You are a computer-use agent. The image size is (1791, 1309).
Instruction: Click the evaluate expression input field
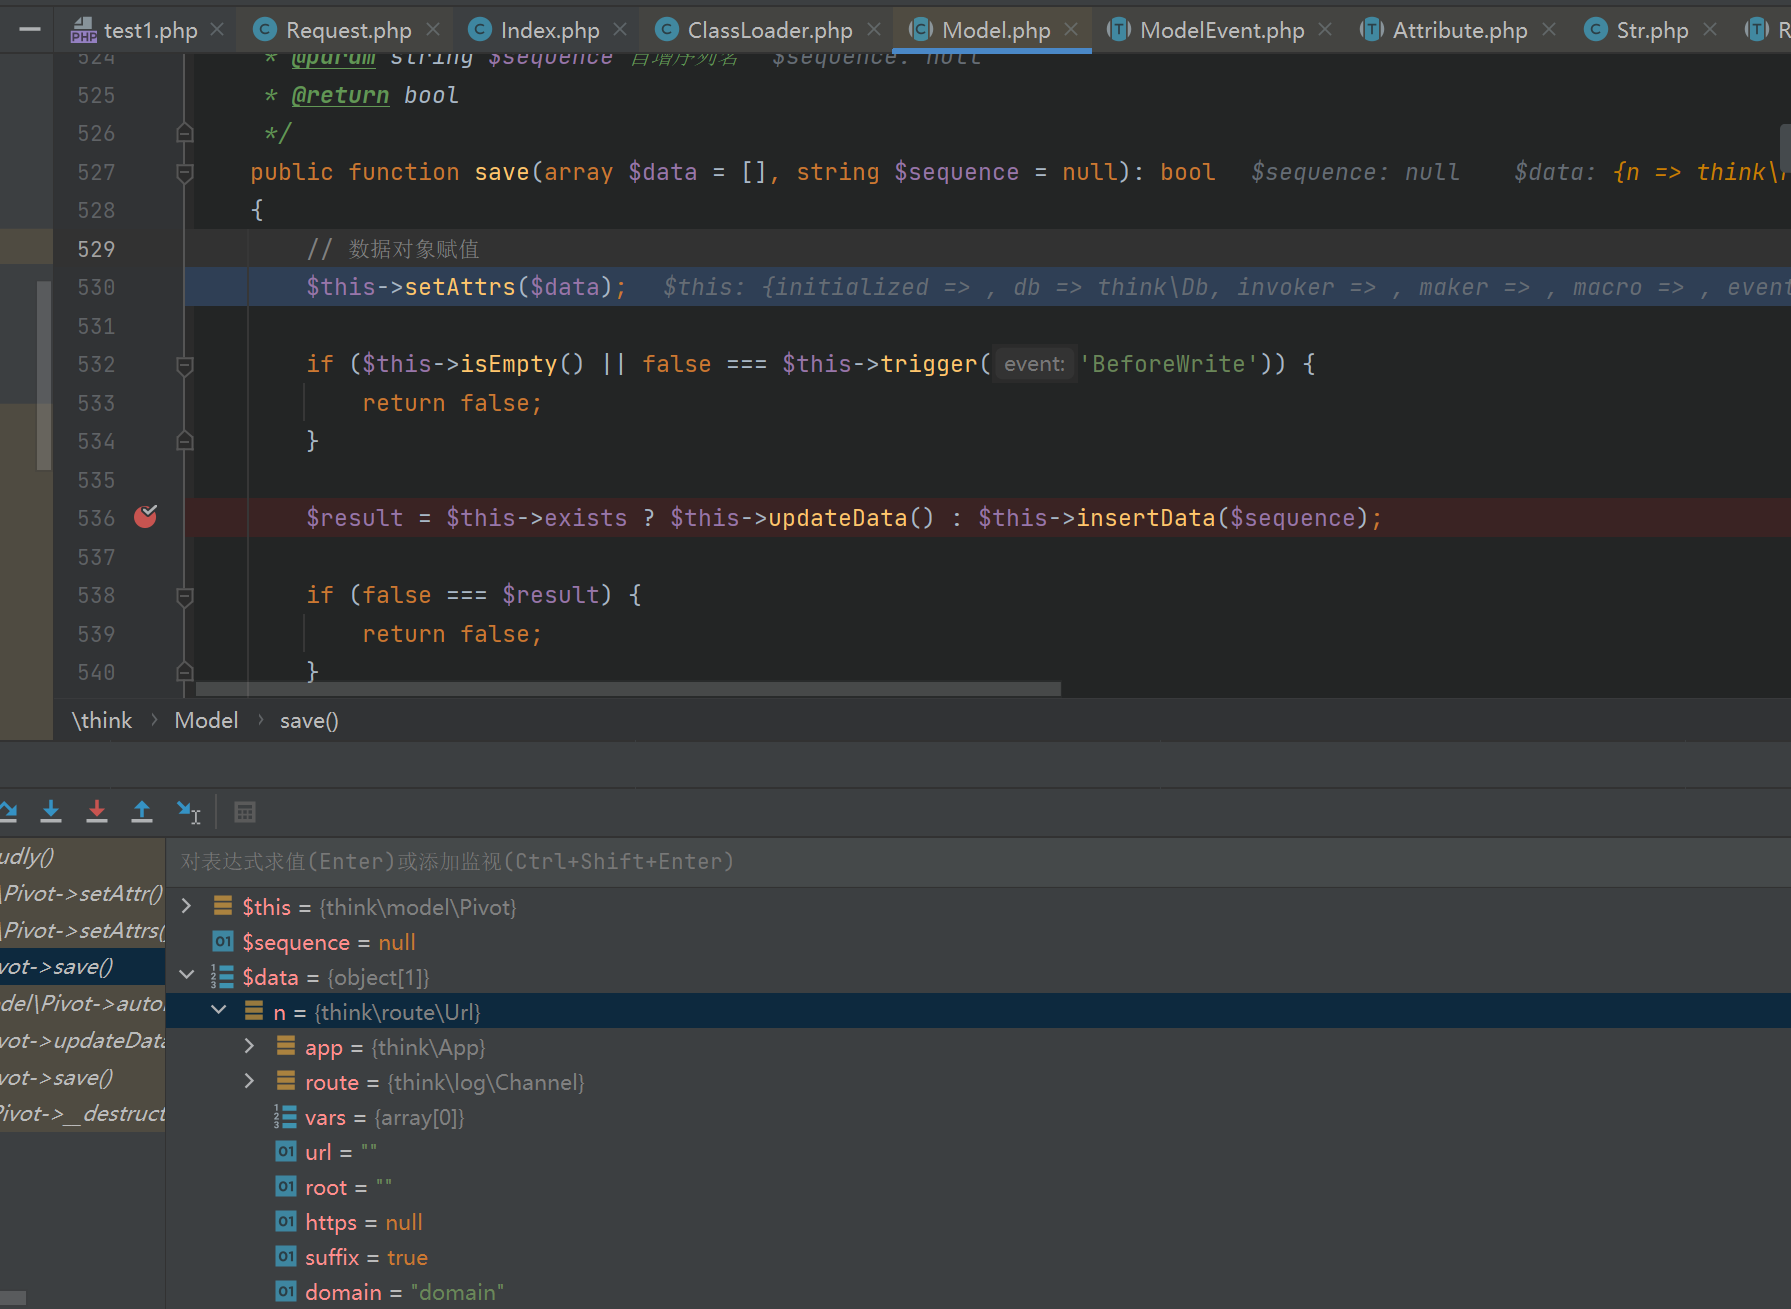coord(978,861)
